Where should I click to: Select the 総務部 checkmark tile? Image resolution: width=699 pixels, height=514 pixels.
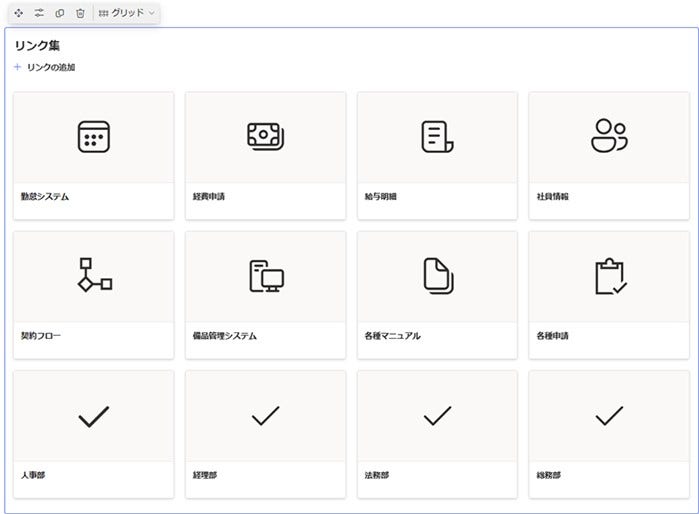pos(609,416)
